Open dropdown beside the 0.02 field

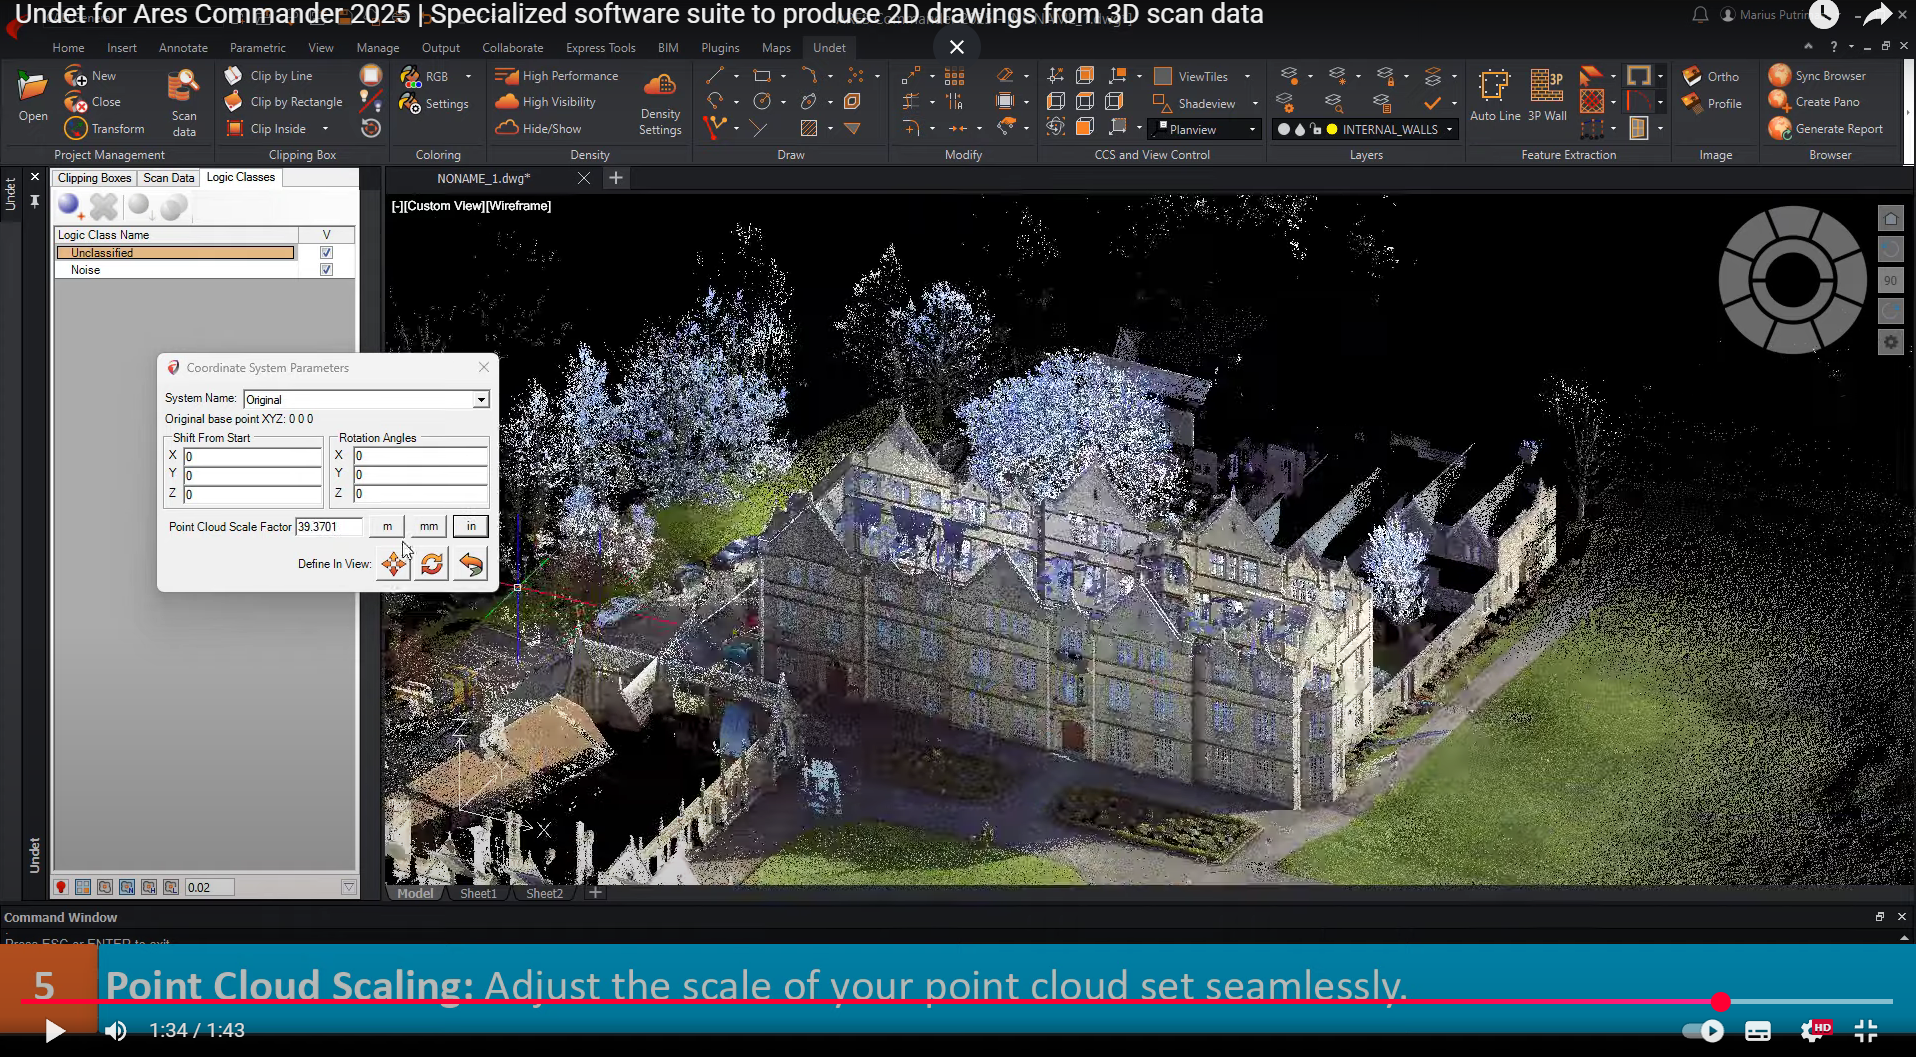(349, 887)
